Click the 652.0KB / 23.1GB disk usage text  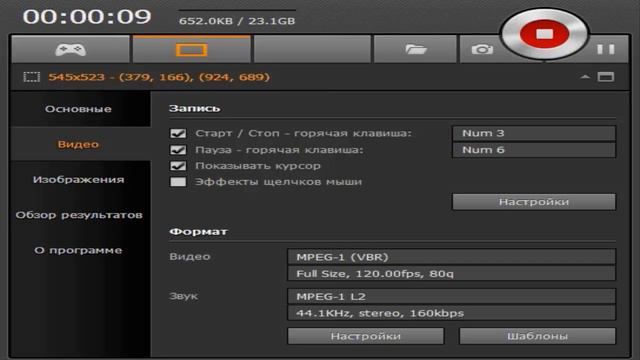coord(237,21)
